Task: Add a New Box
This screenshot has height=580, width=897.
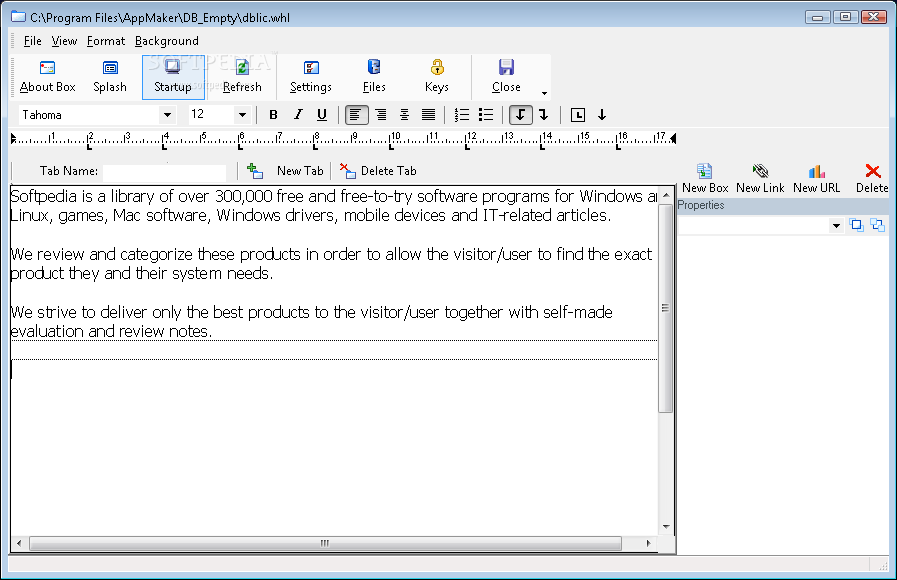Action: (x=705, y=178)
